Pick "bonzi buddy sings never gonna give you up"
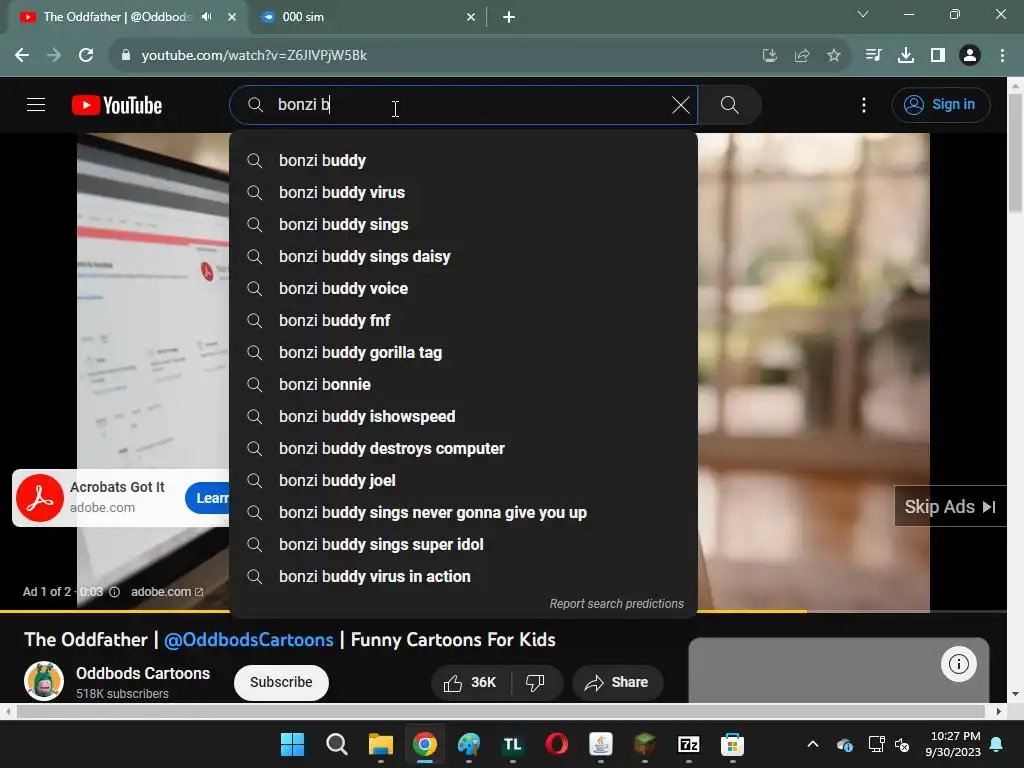This screenshot has width=1024, height=768. pos(464,513)
